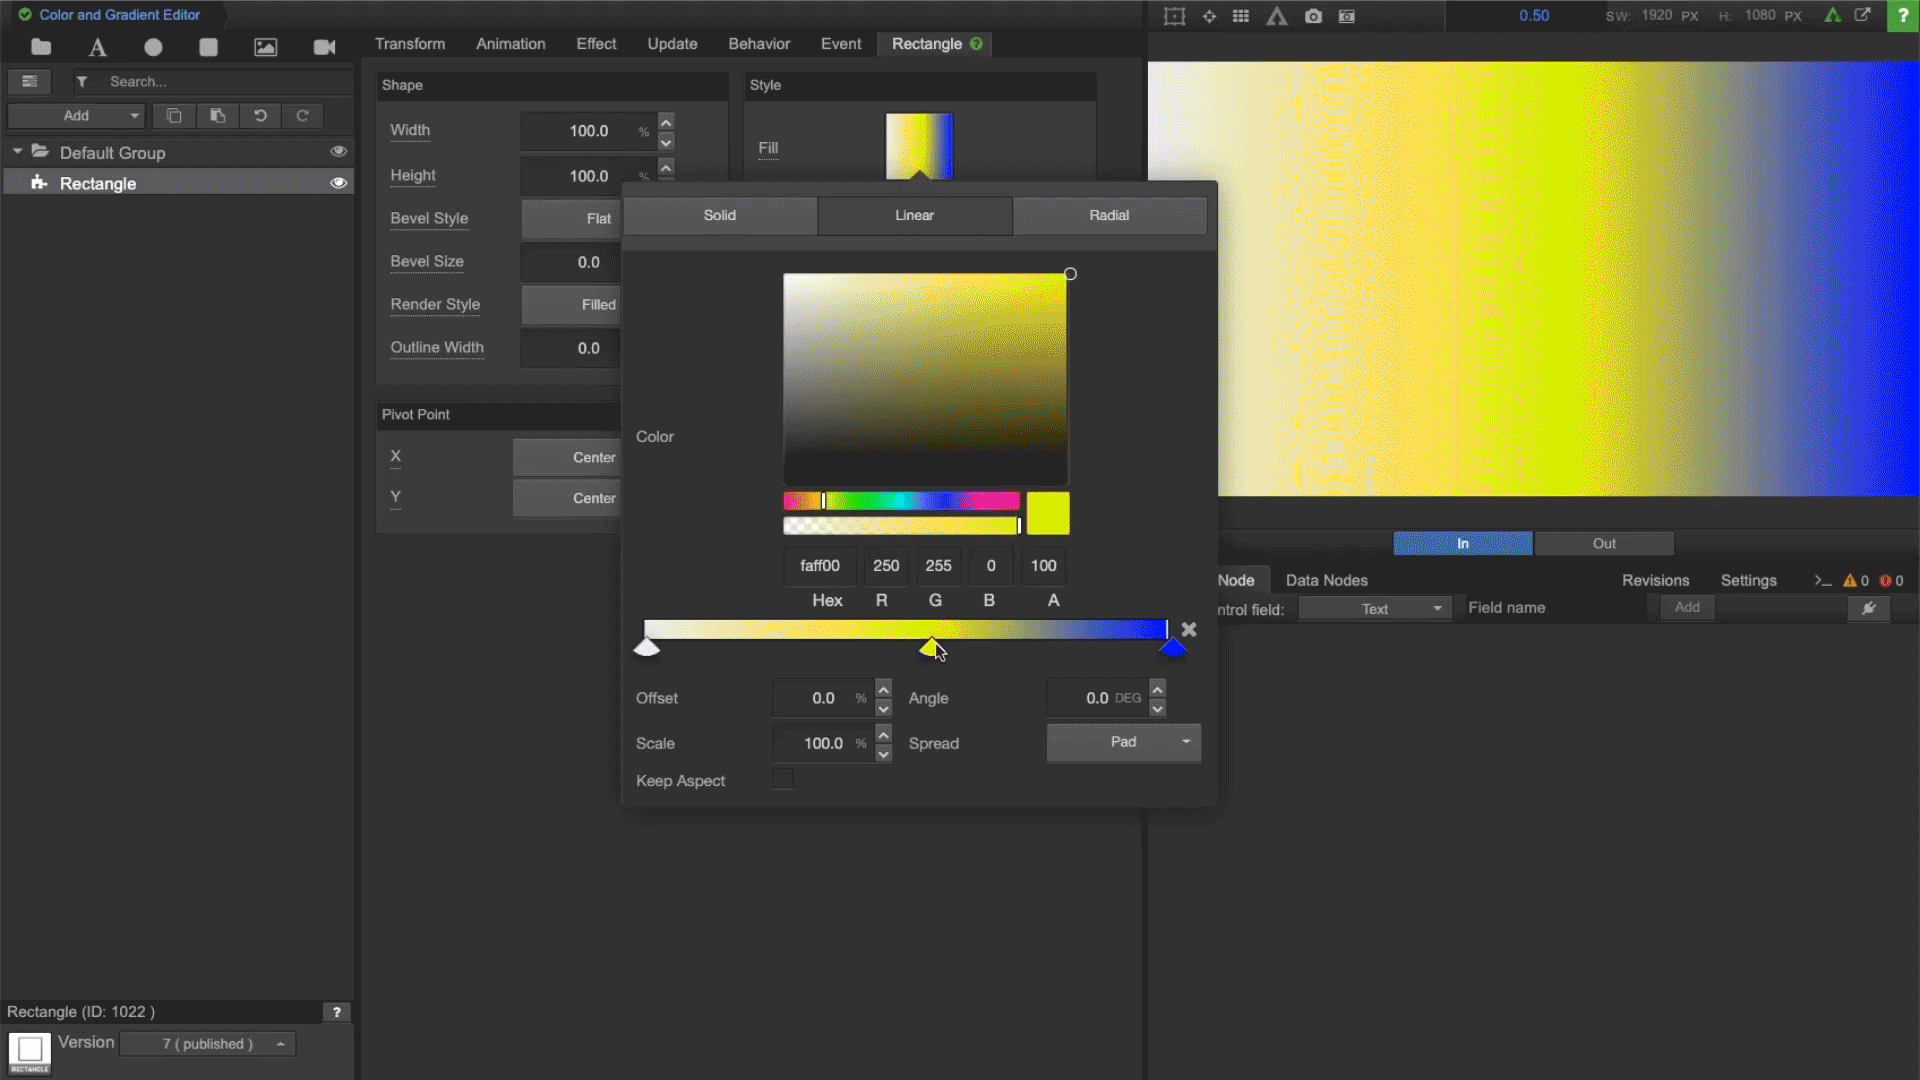
Task: Click the paste node icon
Action: coord(217,116)
